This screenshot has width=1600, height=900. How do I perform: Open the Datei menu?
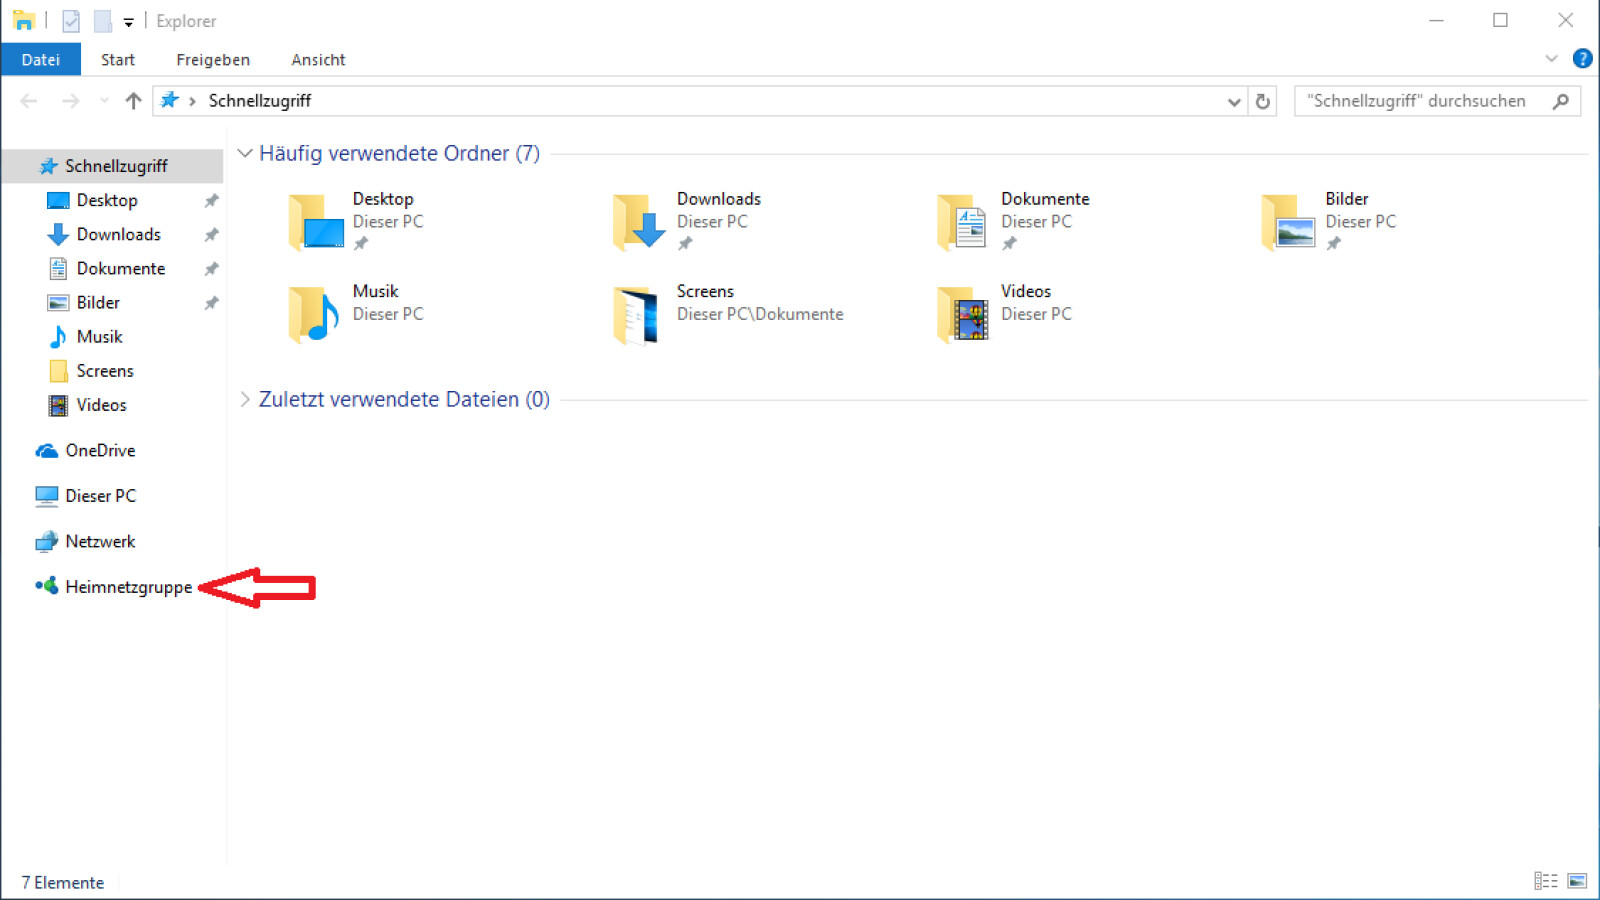(41, 60)
